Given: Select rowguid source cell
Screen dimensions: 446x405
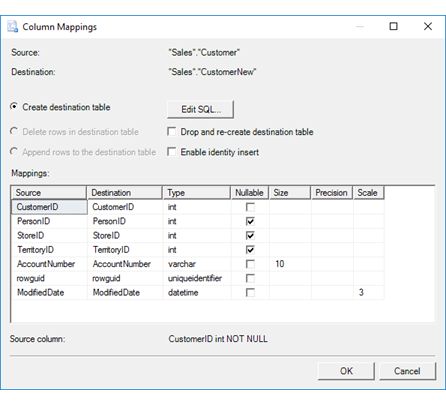Looking at the screenshot, I should click(x=49, y=278).
